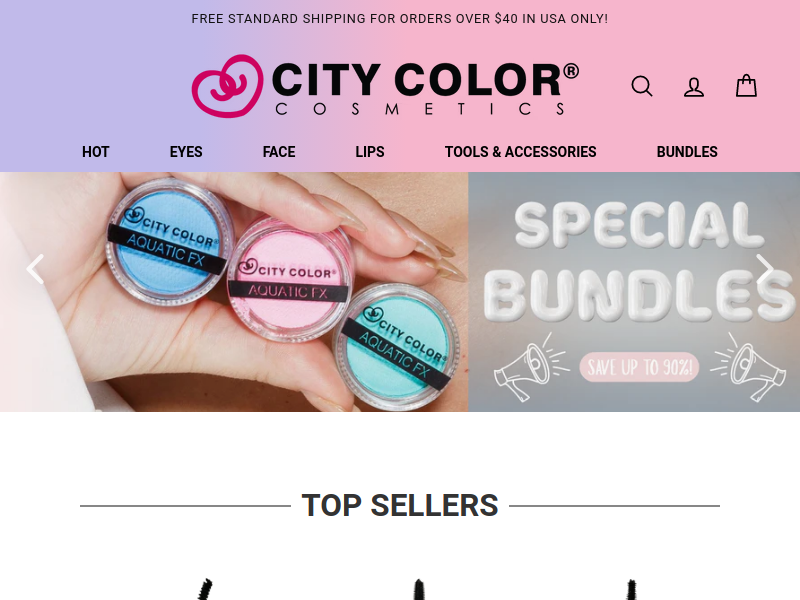Open the account profile icon
This screenshot has height=600, width=800.
tap(694, 87)
